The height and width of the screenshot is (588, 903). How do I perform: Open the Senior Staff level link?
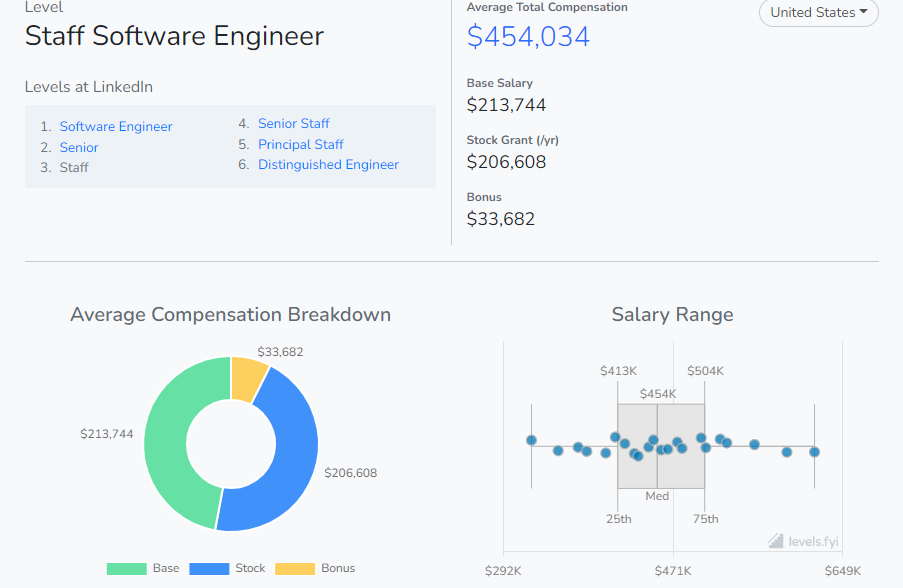tap(294, 123)
